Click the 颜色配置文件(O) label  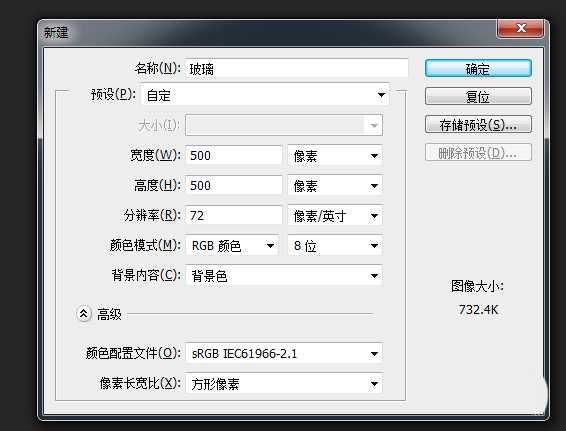click(x=133, y=353)
